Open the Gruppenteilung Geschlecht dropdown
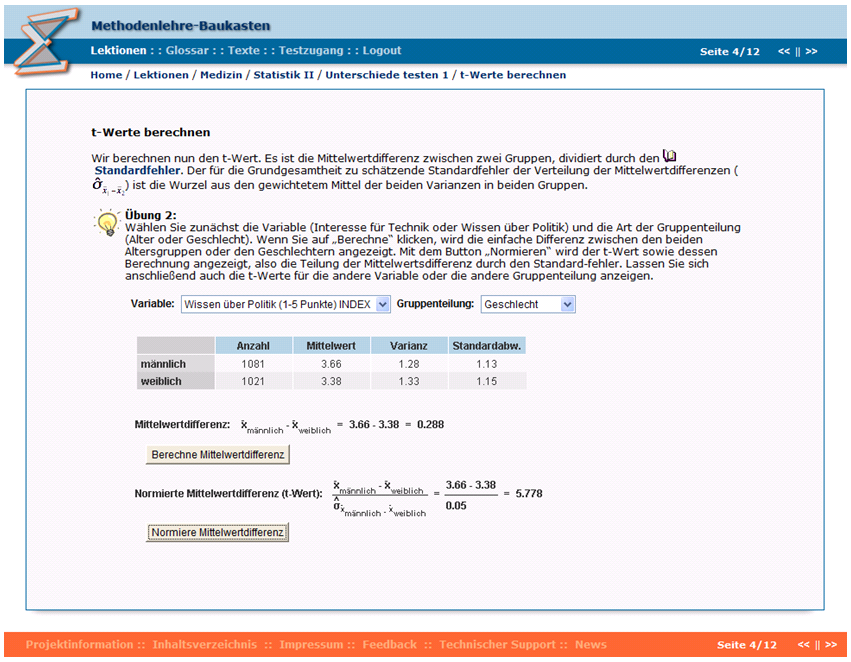The height and width of the screenshot is (662, 851). [x=528, y=304]
